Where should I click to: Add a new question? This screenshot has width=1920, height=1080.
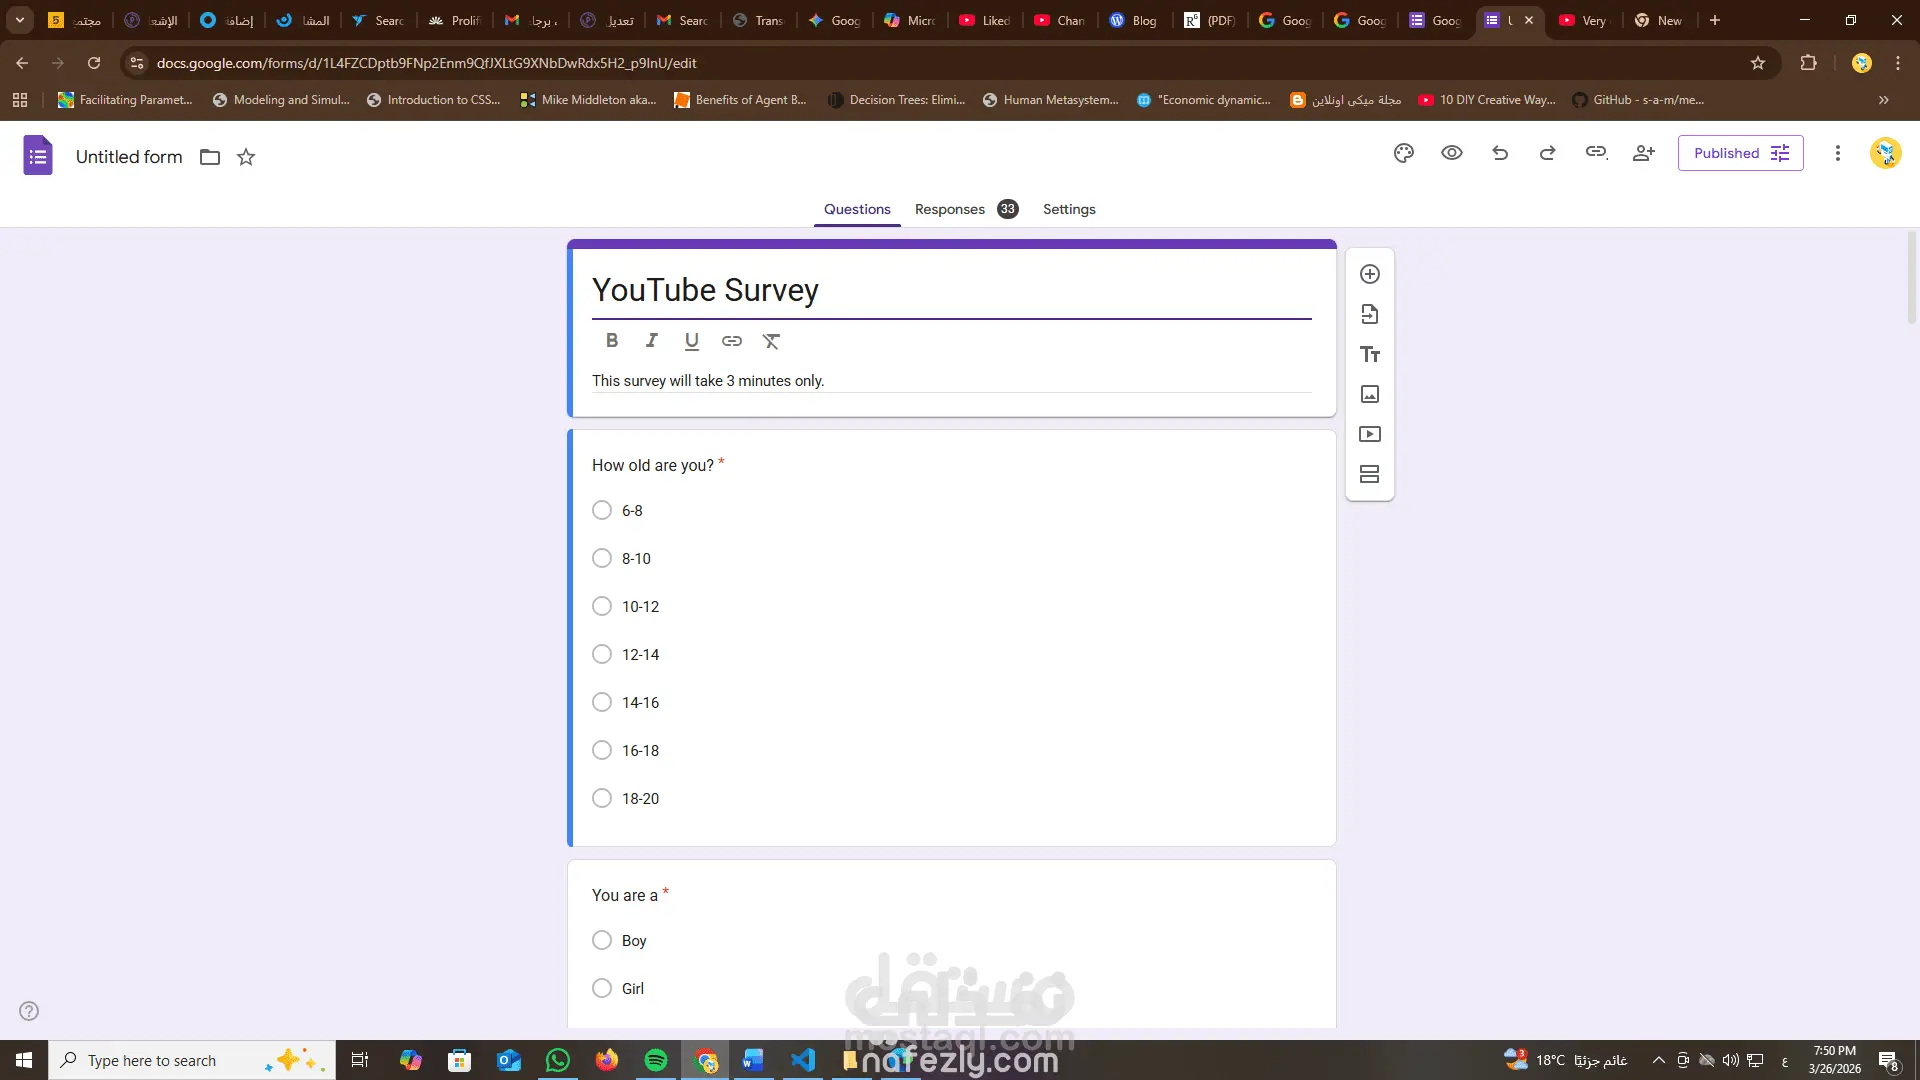pyautogui.click(x=1370, y=274)
